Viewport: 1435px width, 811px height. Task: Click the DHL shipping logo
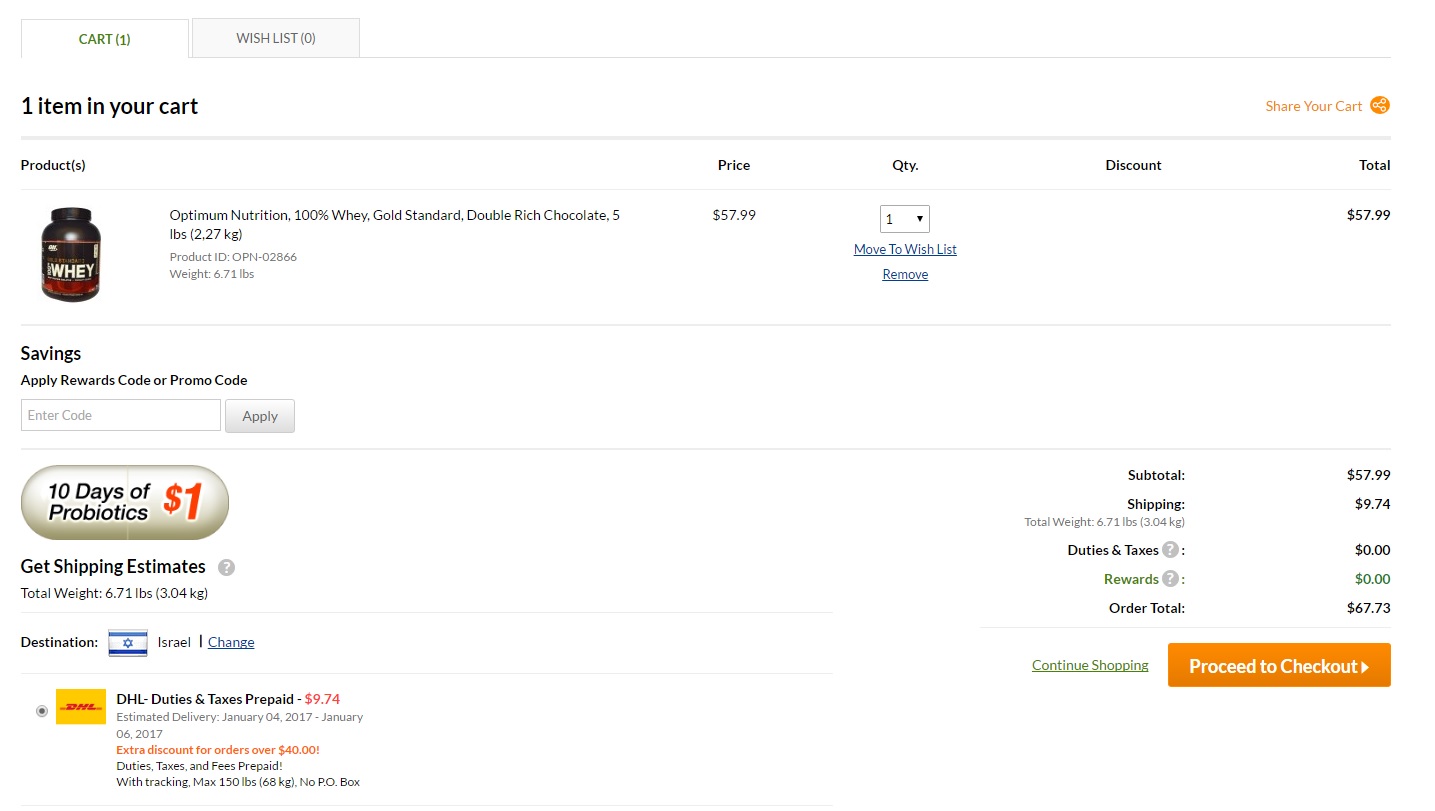[x=81, y=707]
